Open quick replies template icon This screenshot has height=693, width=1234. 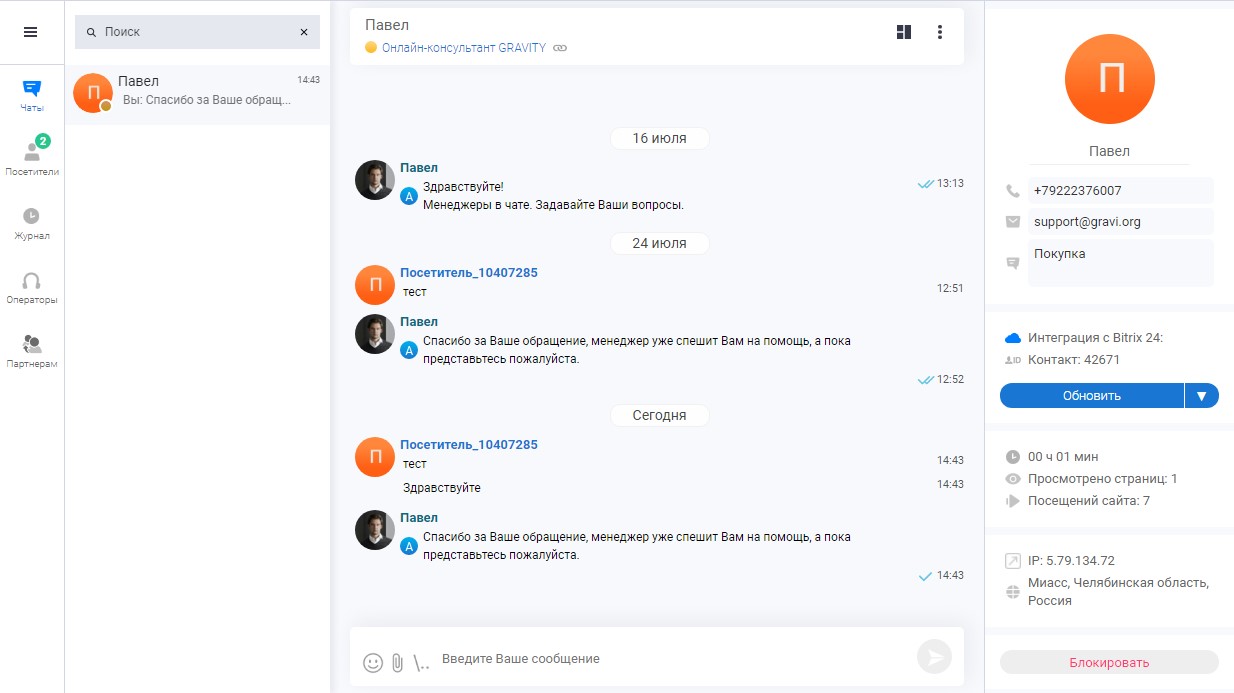tap(421, 662)
